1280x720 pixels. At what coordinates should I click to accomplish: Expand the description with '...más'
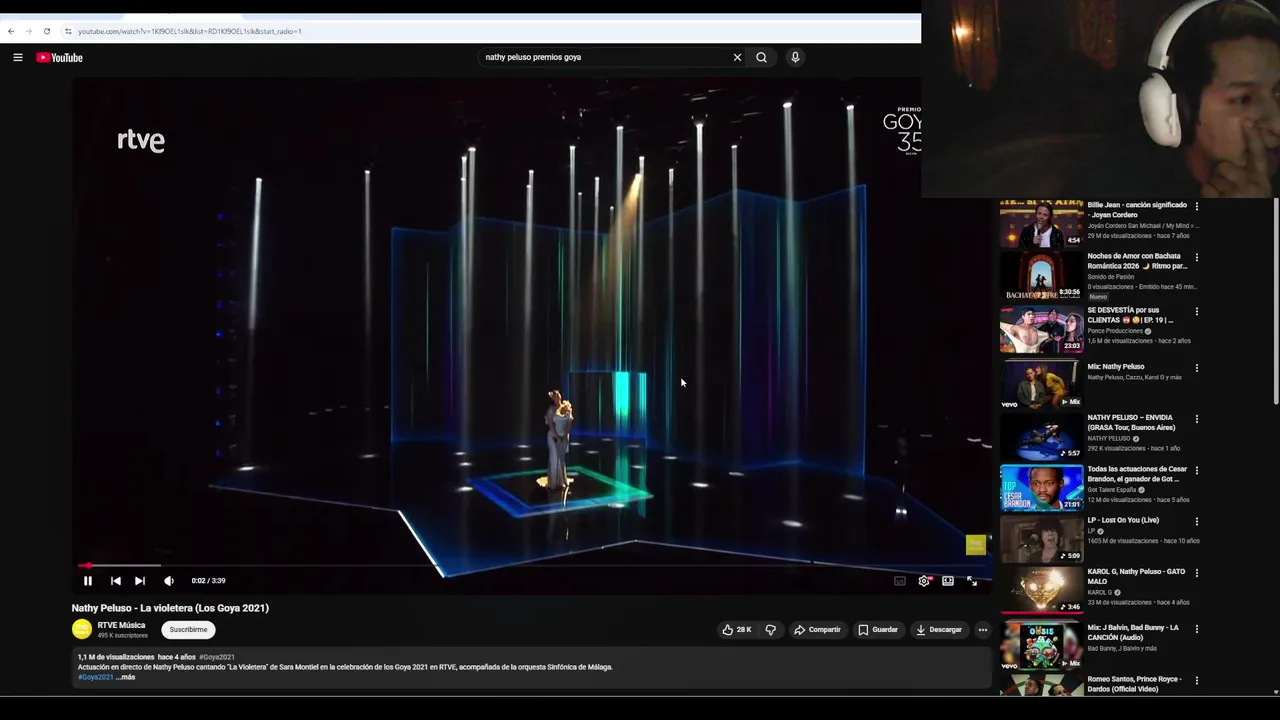[x=125, y=677]
